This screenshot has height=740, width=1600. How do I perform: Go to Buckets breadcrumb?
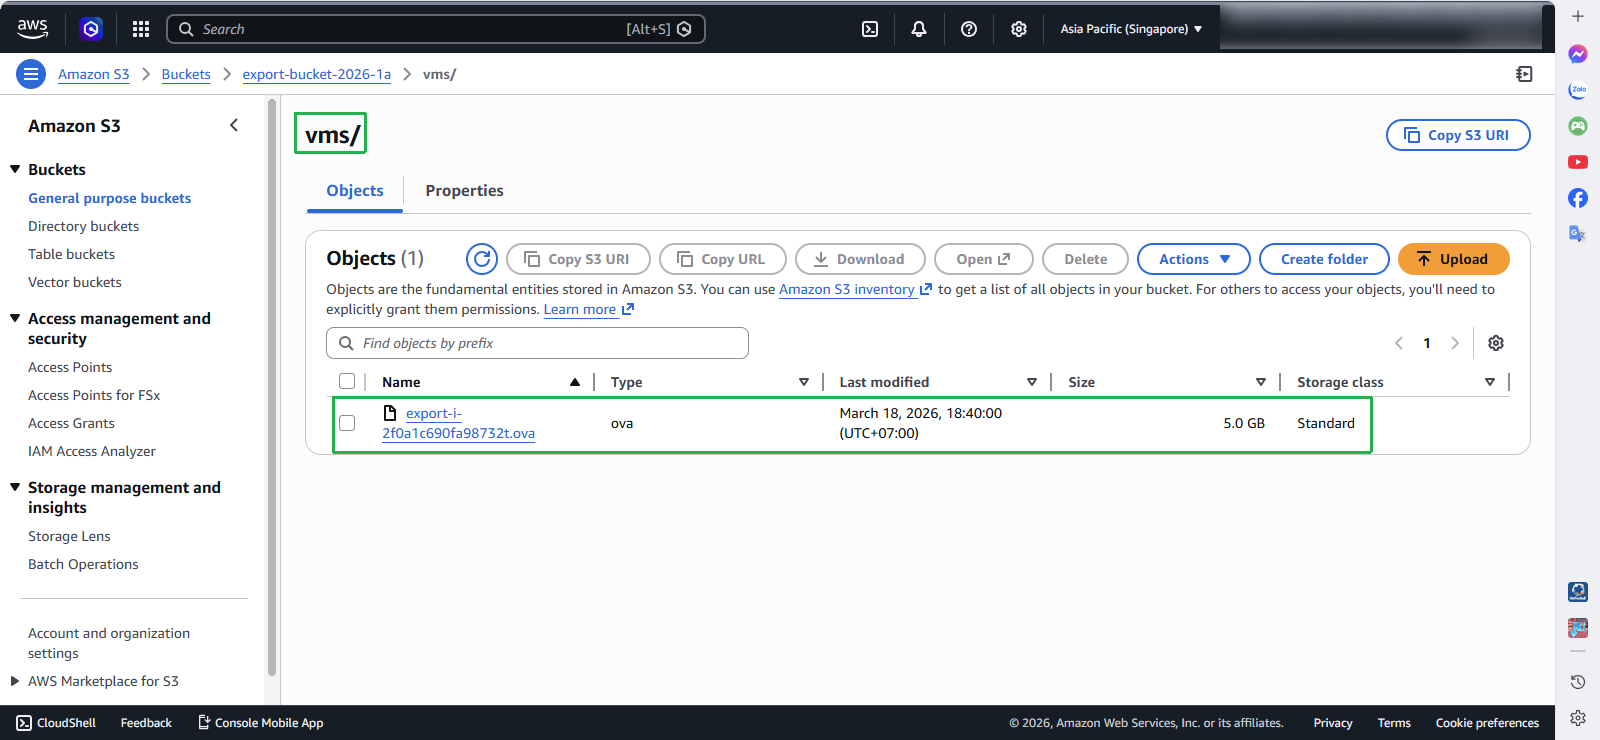(x=186, y=74)
